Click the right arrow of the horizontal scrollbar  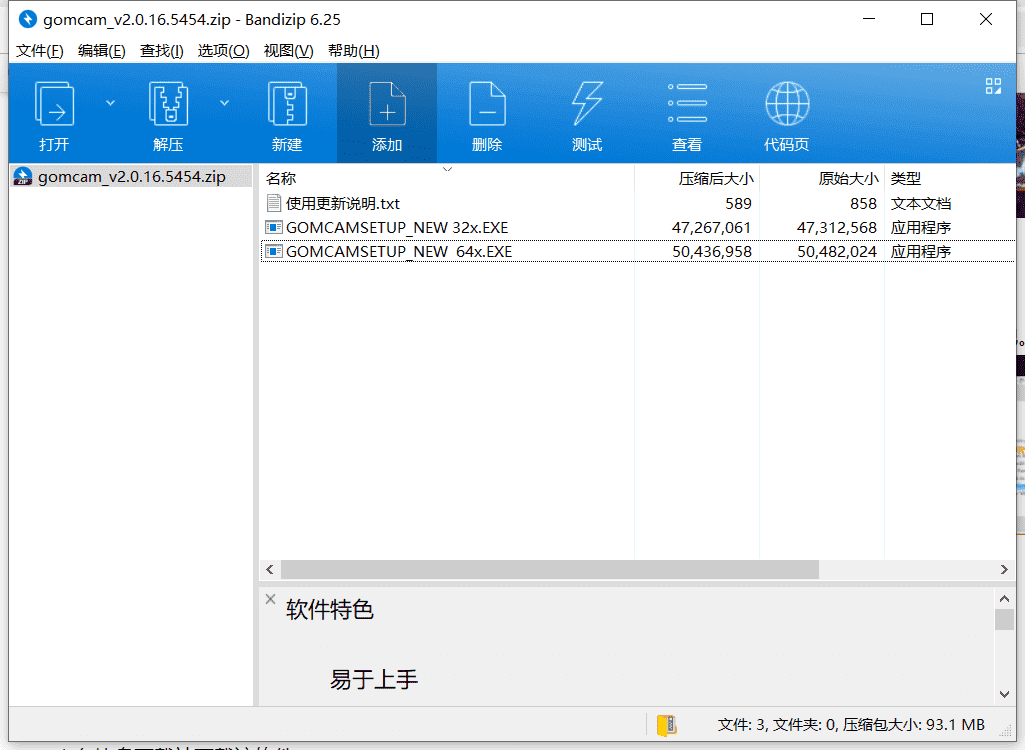tap(1005, 570)
